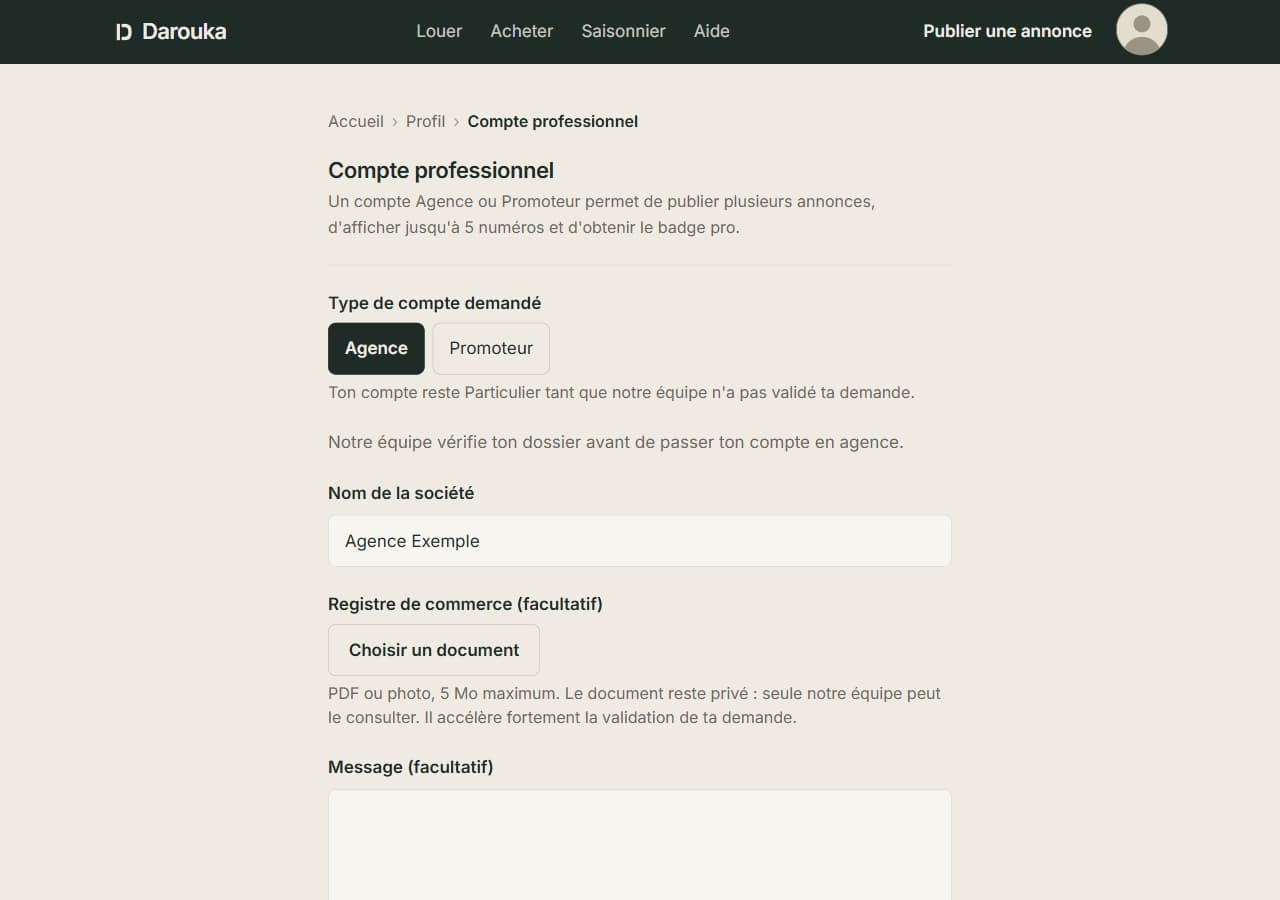
Task: Click the Compte professionnel breadcrumb text
Action: pyautogui.click(x=553, y=121)
